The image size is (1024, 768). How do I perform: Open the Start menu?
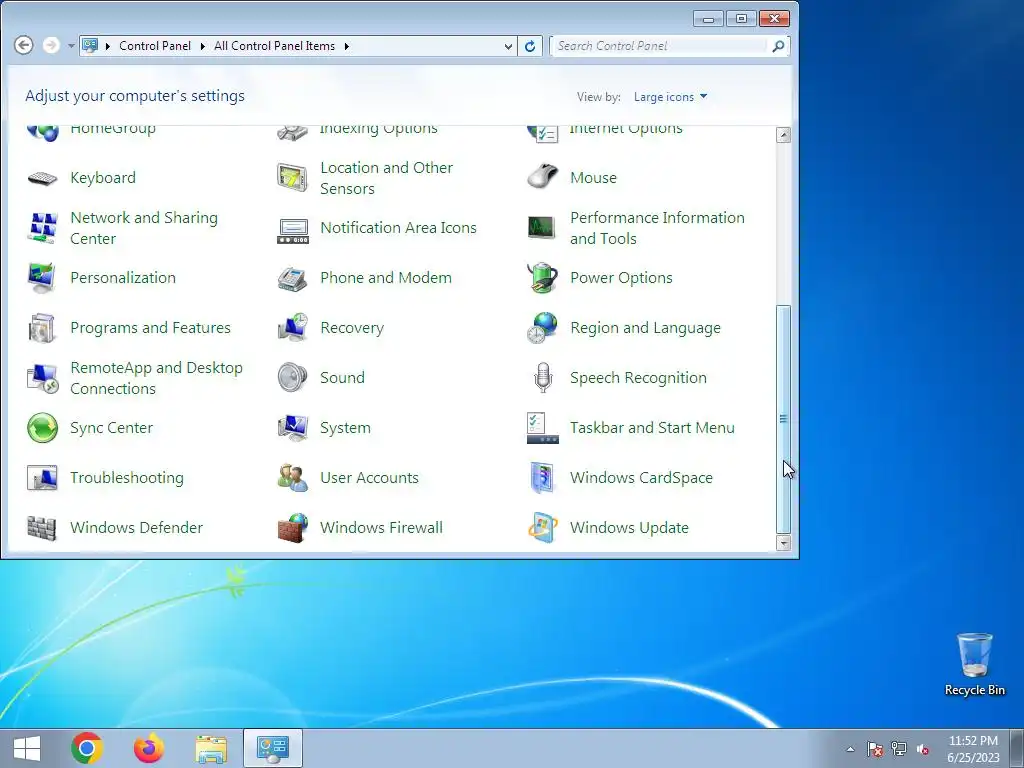[27, 748]
